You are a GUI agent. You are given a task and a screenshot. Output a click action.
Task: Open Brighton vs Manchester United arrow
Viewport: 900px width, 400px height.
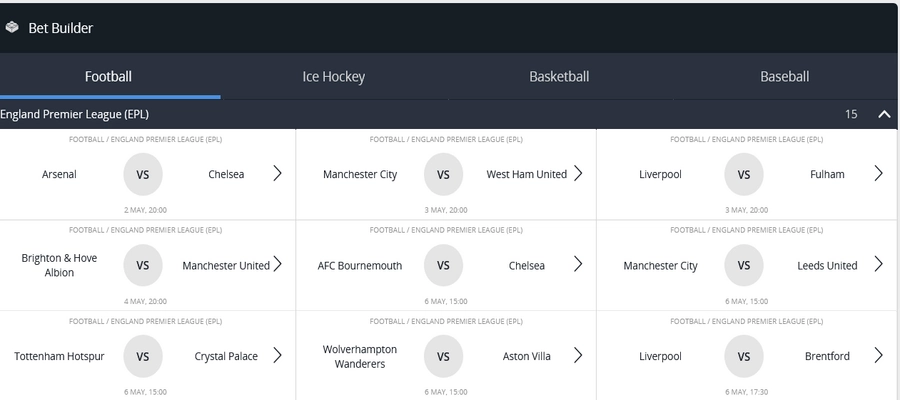[278, 264]
